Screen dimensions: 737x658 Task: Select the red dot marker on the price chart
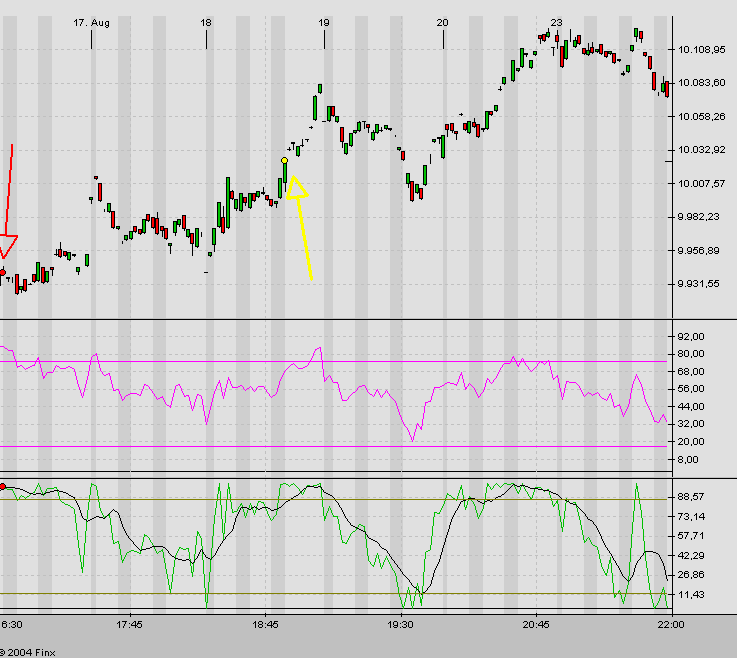[x=3, y=271]
